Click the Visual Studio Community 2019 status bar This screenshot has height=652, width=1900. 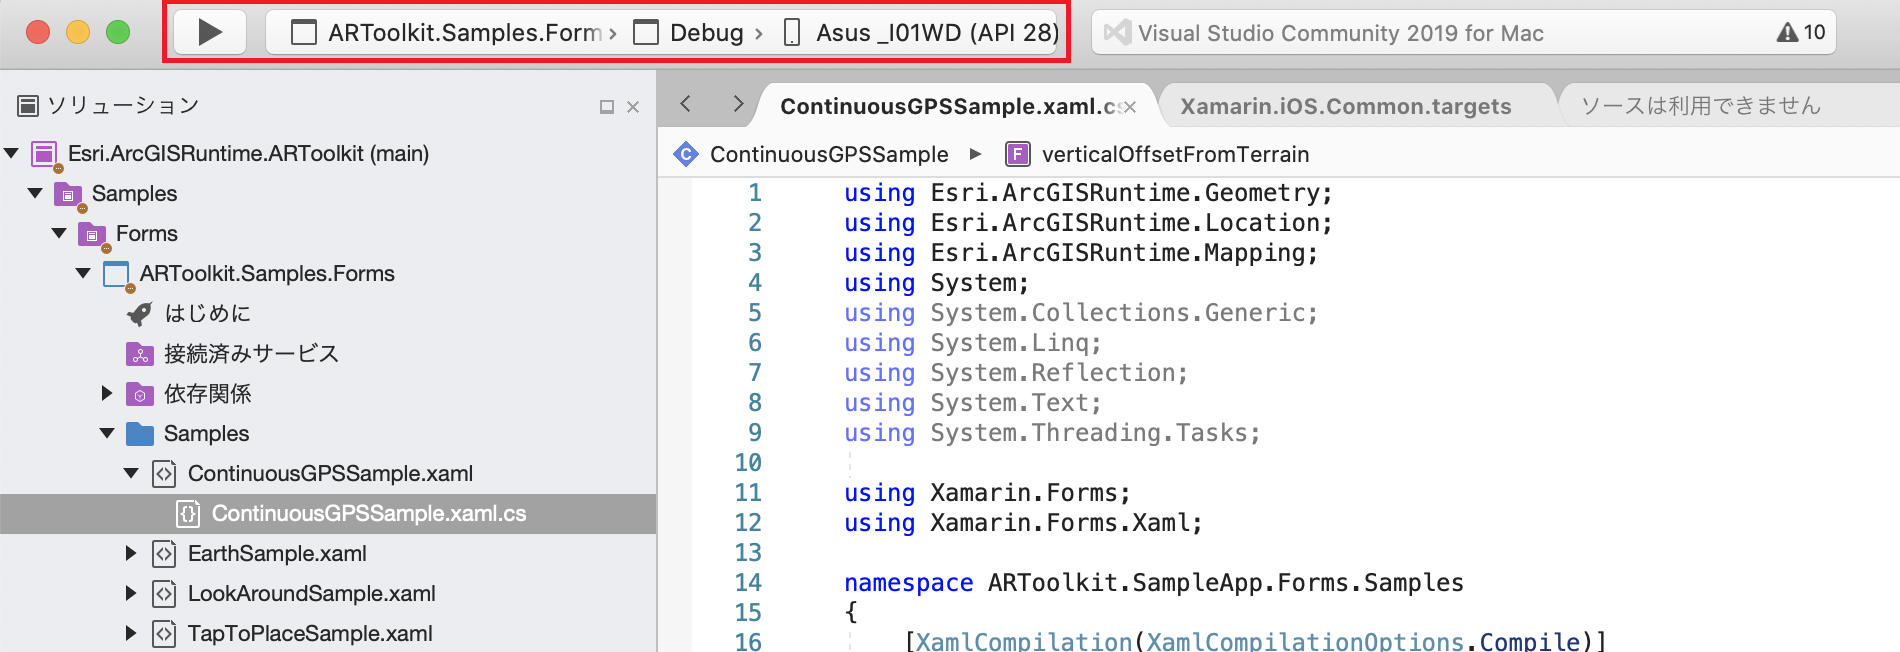(1463, 32)
